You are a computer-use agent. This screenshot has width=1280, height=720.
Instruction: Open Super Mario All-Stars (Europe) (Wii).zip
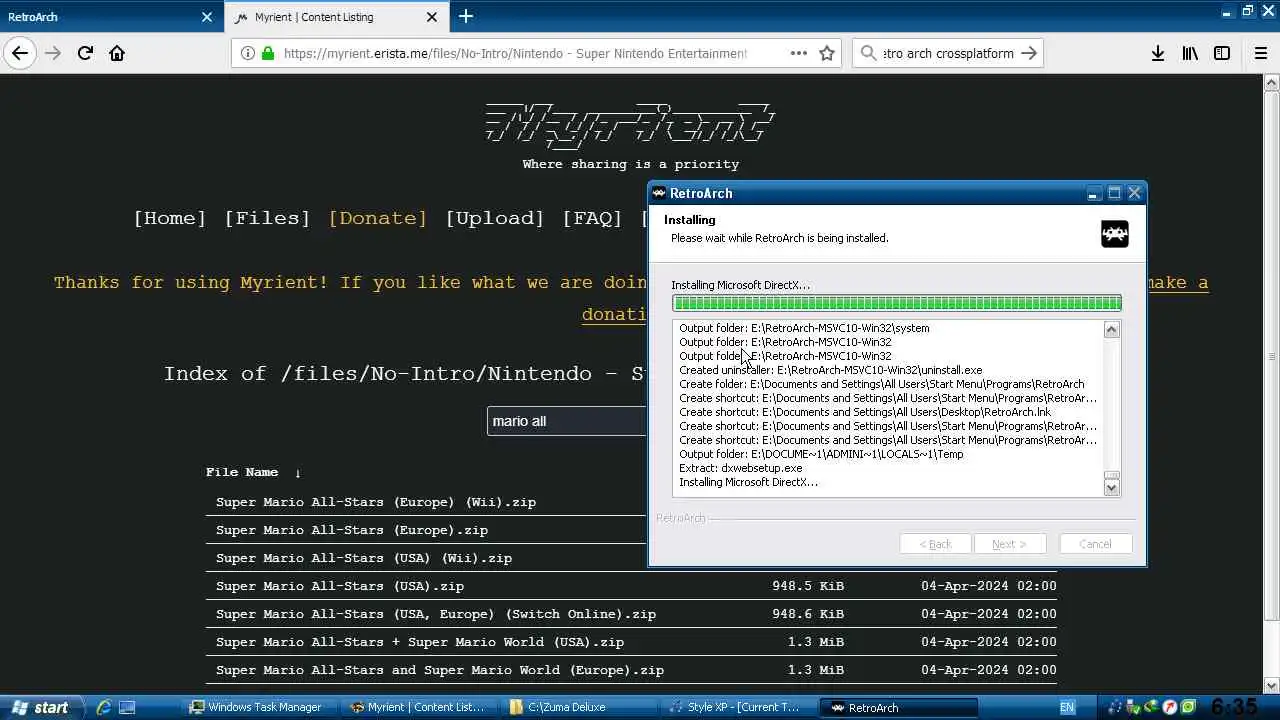[x=376, y=502]
